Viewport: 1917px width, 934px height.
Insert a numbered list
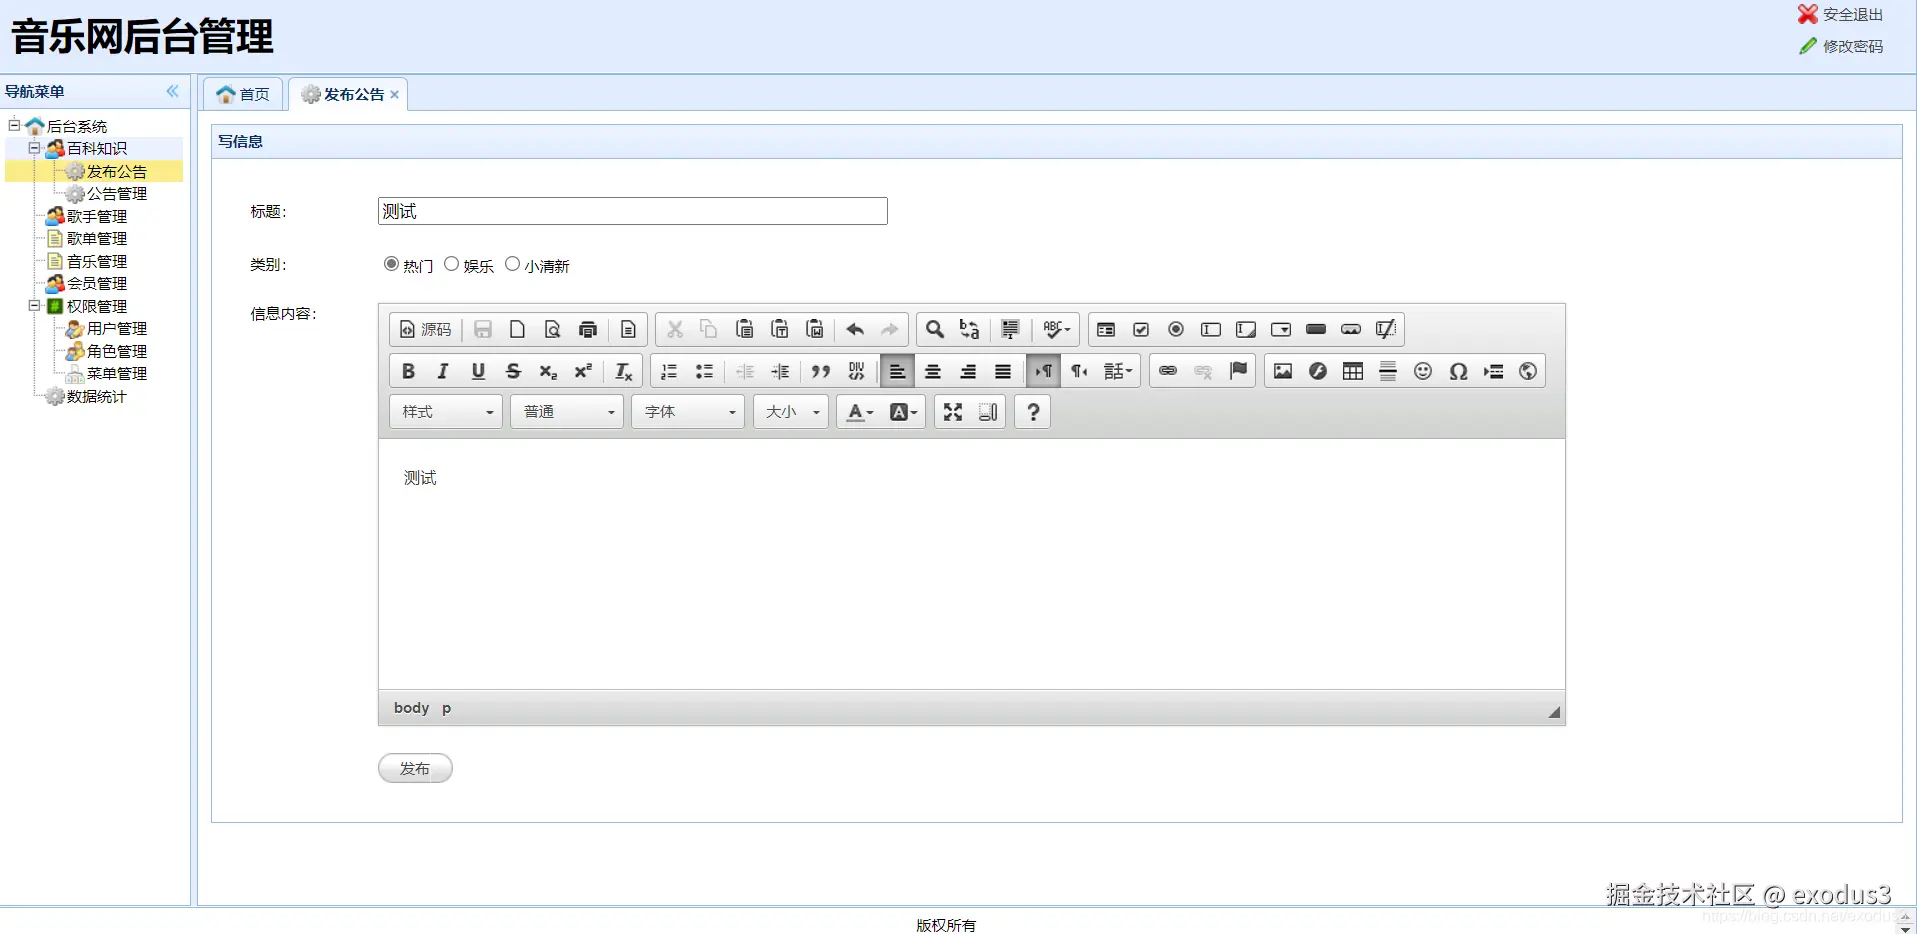coord(669,371)
